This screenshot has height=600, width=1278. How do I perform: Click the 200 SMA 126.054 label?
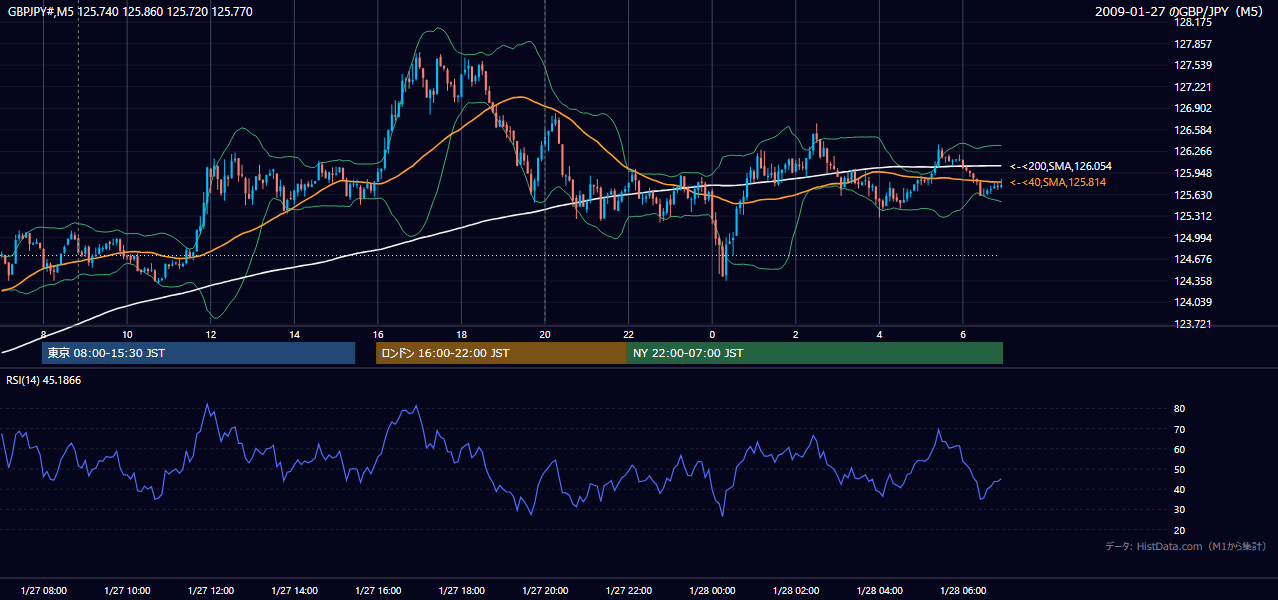[x=1061, y=166]
